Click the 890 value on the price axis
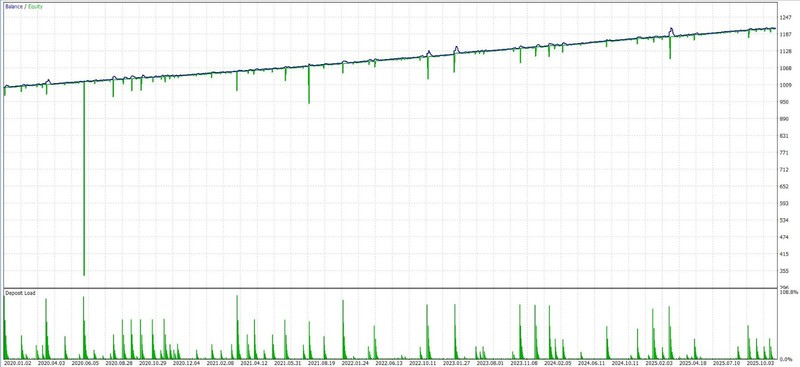 (783, 118)
